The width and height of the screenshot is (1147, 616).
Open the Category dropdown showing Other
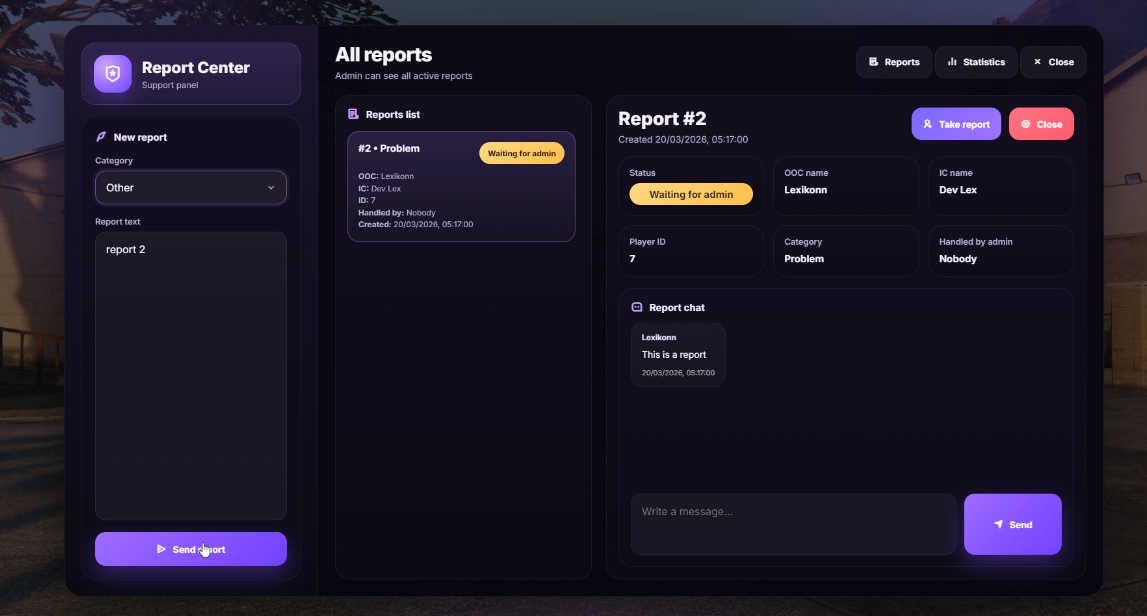(191, 188)
